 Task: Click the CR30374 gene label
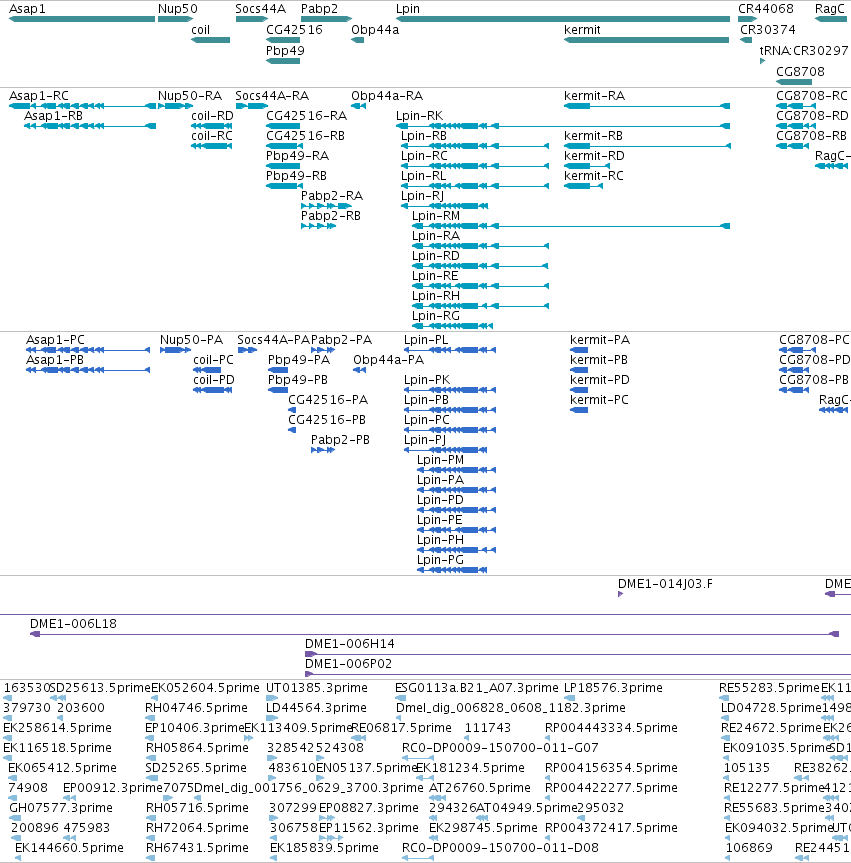point(768,30)
